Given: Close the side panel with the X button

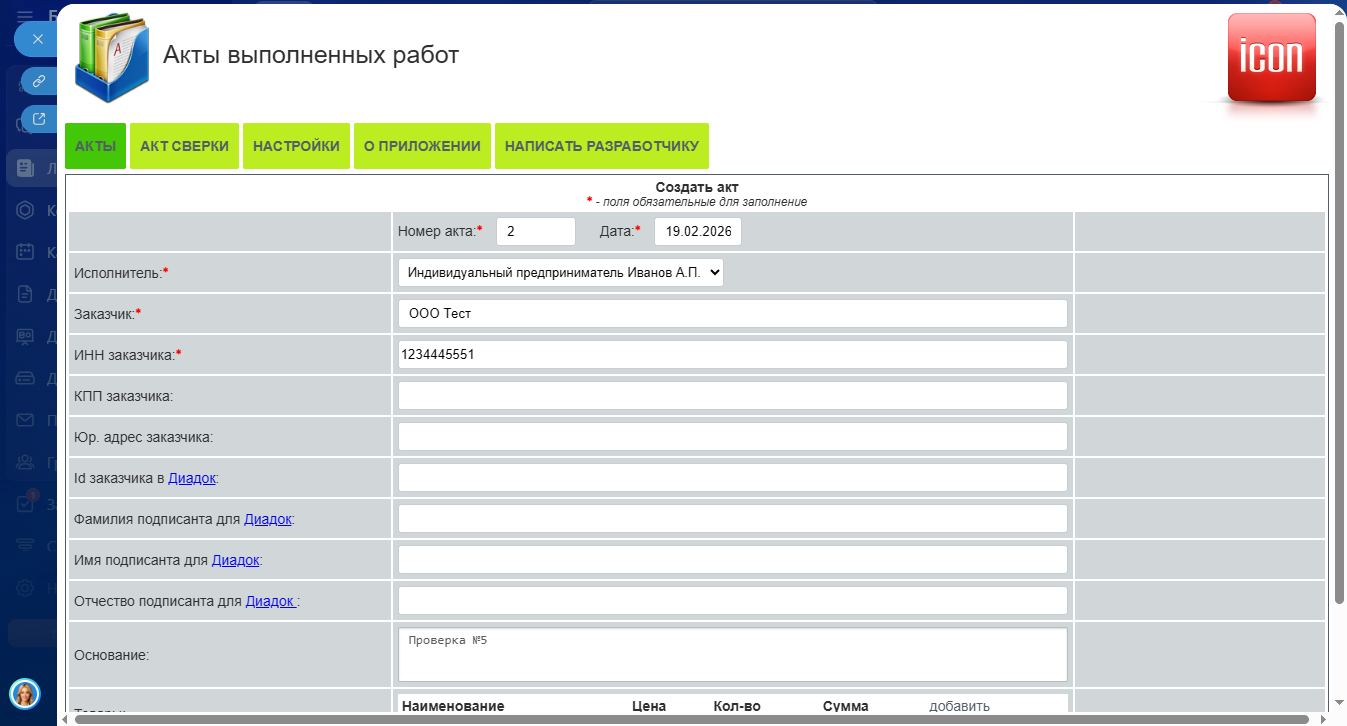Looking at the screenshot, I should pyautogui.click(x=37, y=39).
